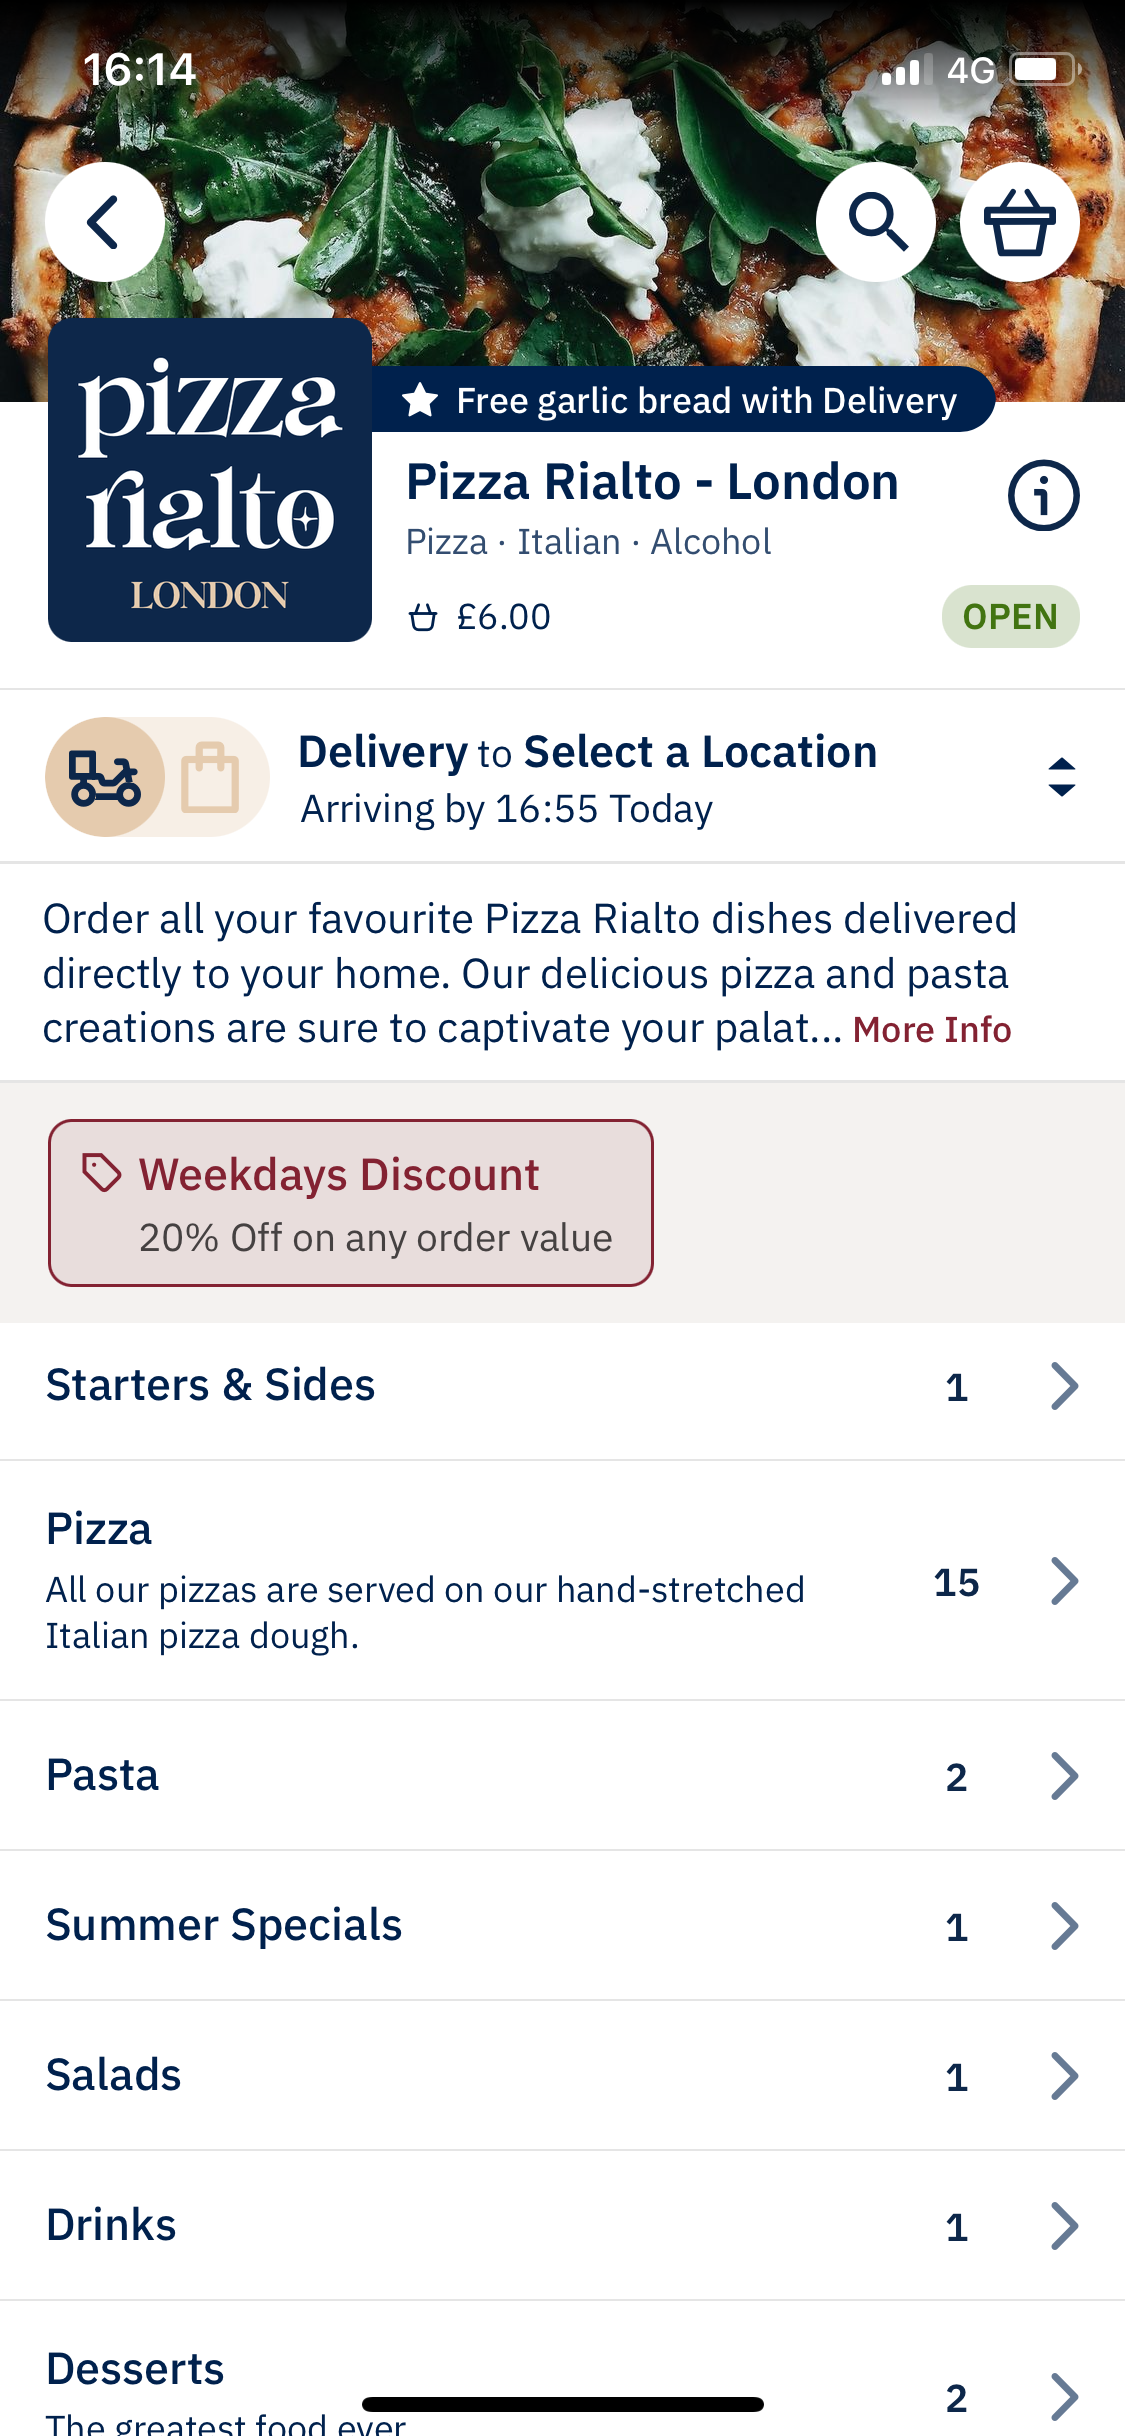Tap the Weekdays Discount offer

point(351,1203)
